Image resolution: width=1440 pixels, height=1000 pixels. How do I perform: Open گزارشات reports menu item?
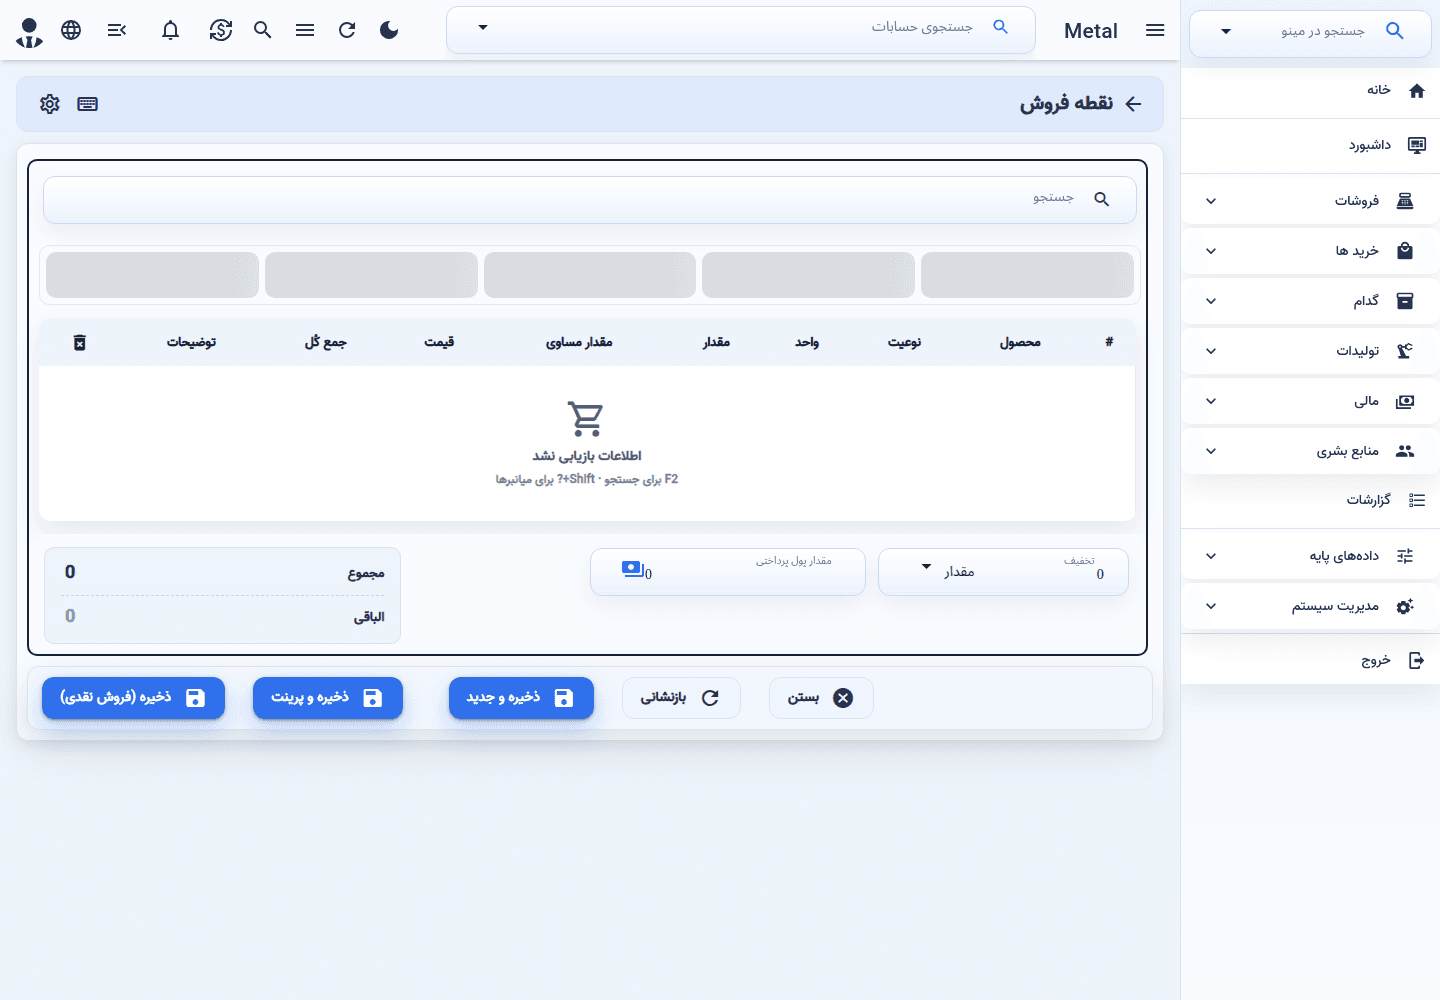click(1310, 500)
